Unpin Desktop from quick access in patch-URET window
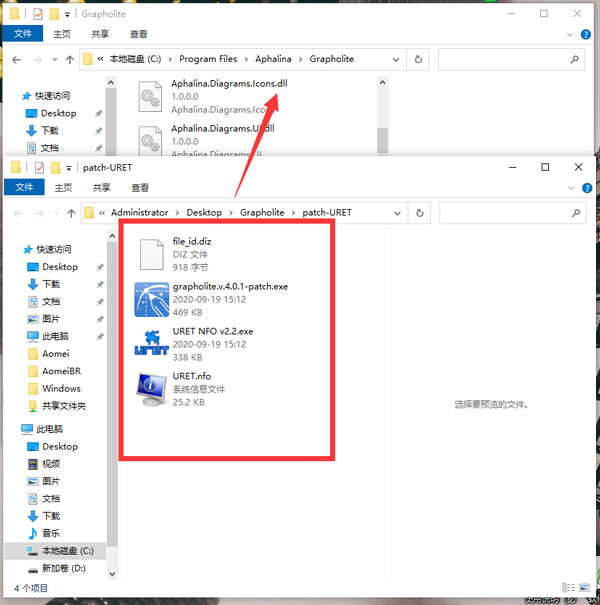This screenshot has height=605, width=600. (x=100, y=267)
